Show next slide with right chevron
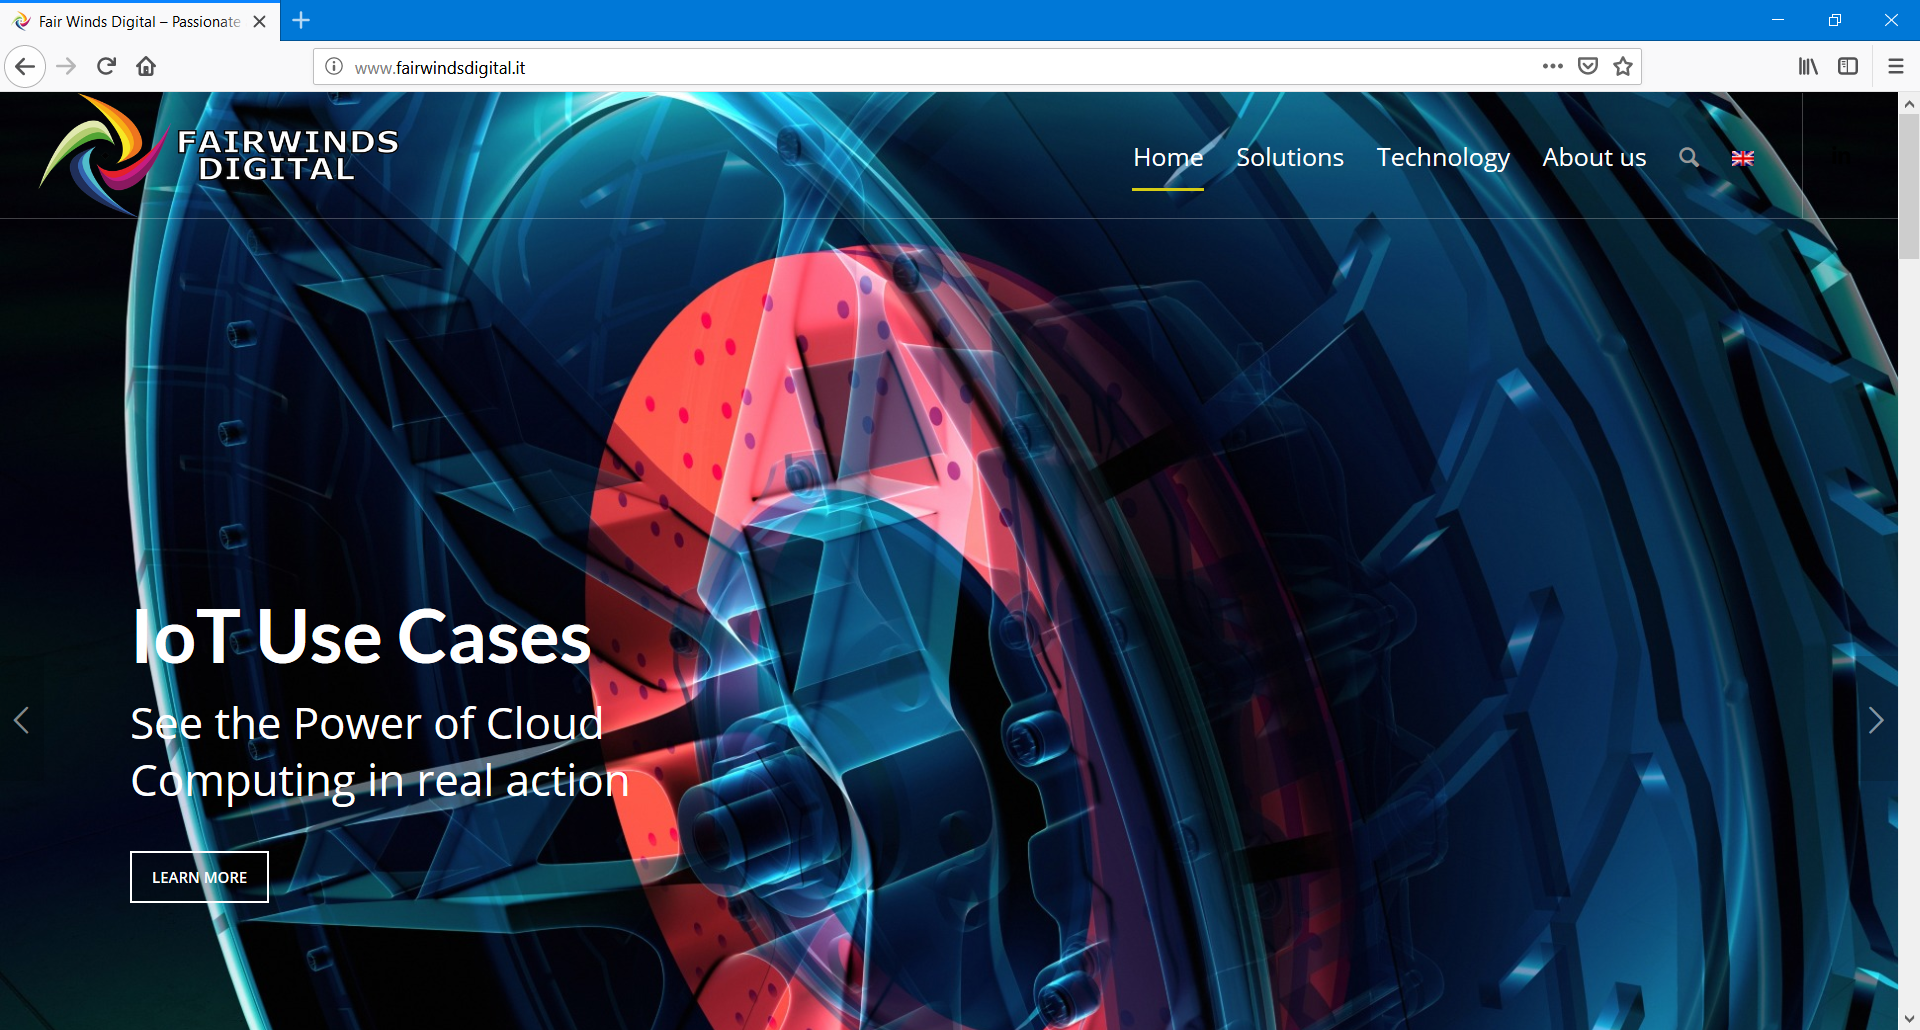1920x1030 pixels. click(1876, 720)
